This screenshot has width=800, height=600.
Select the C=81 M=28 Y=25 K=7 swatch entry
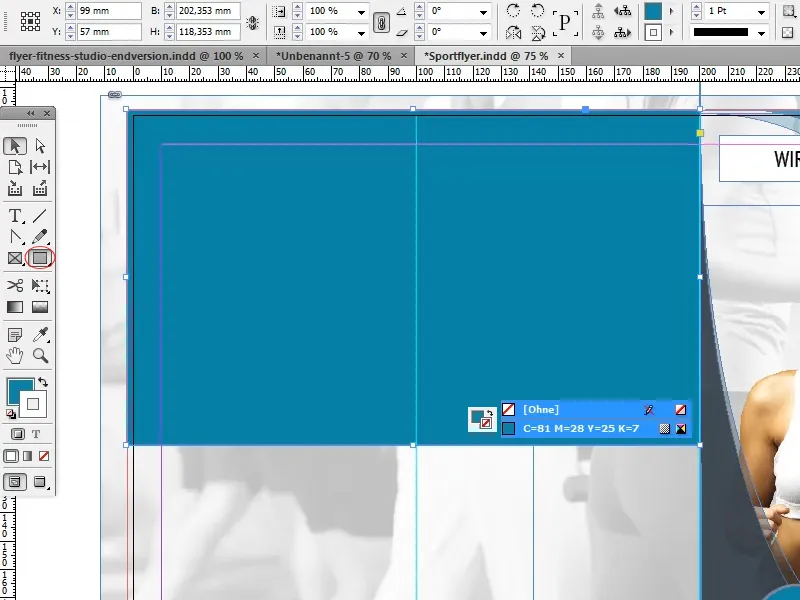click(595, 429)
